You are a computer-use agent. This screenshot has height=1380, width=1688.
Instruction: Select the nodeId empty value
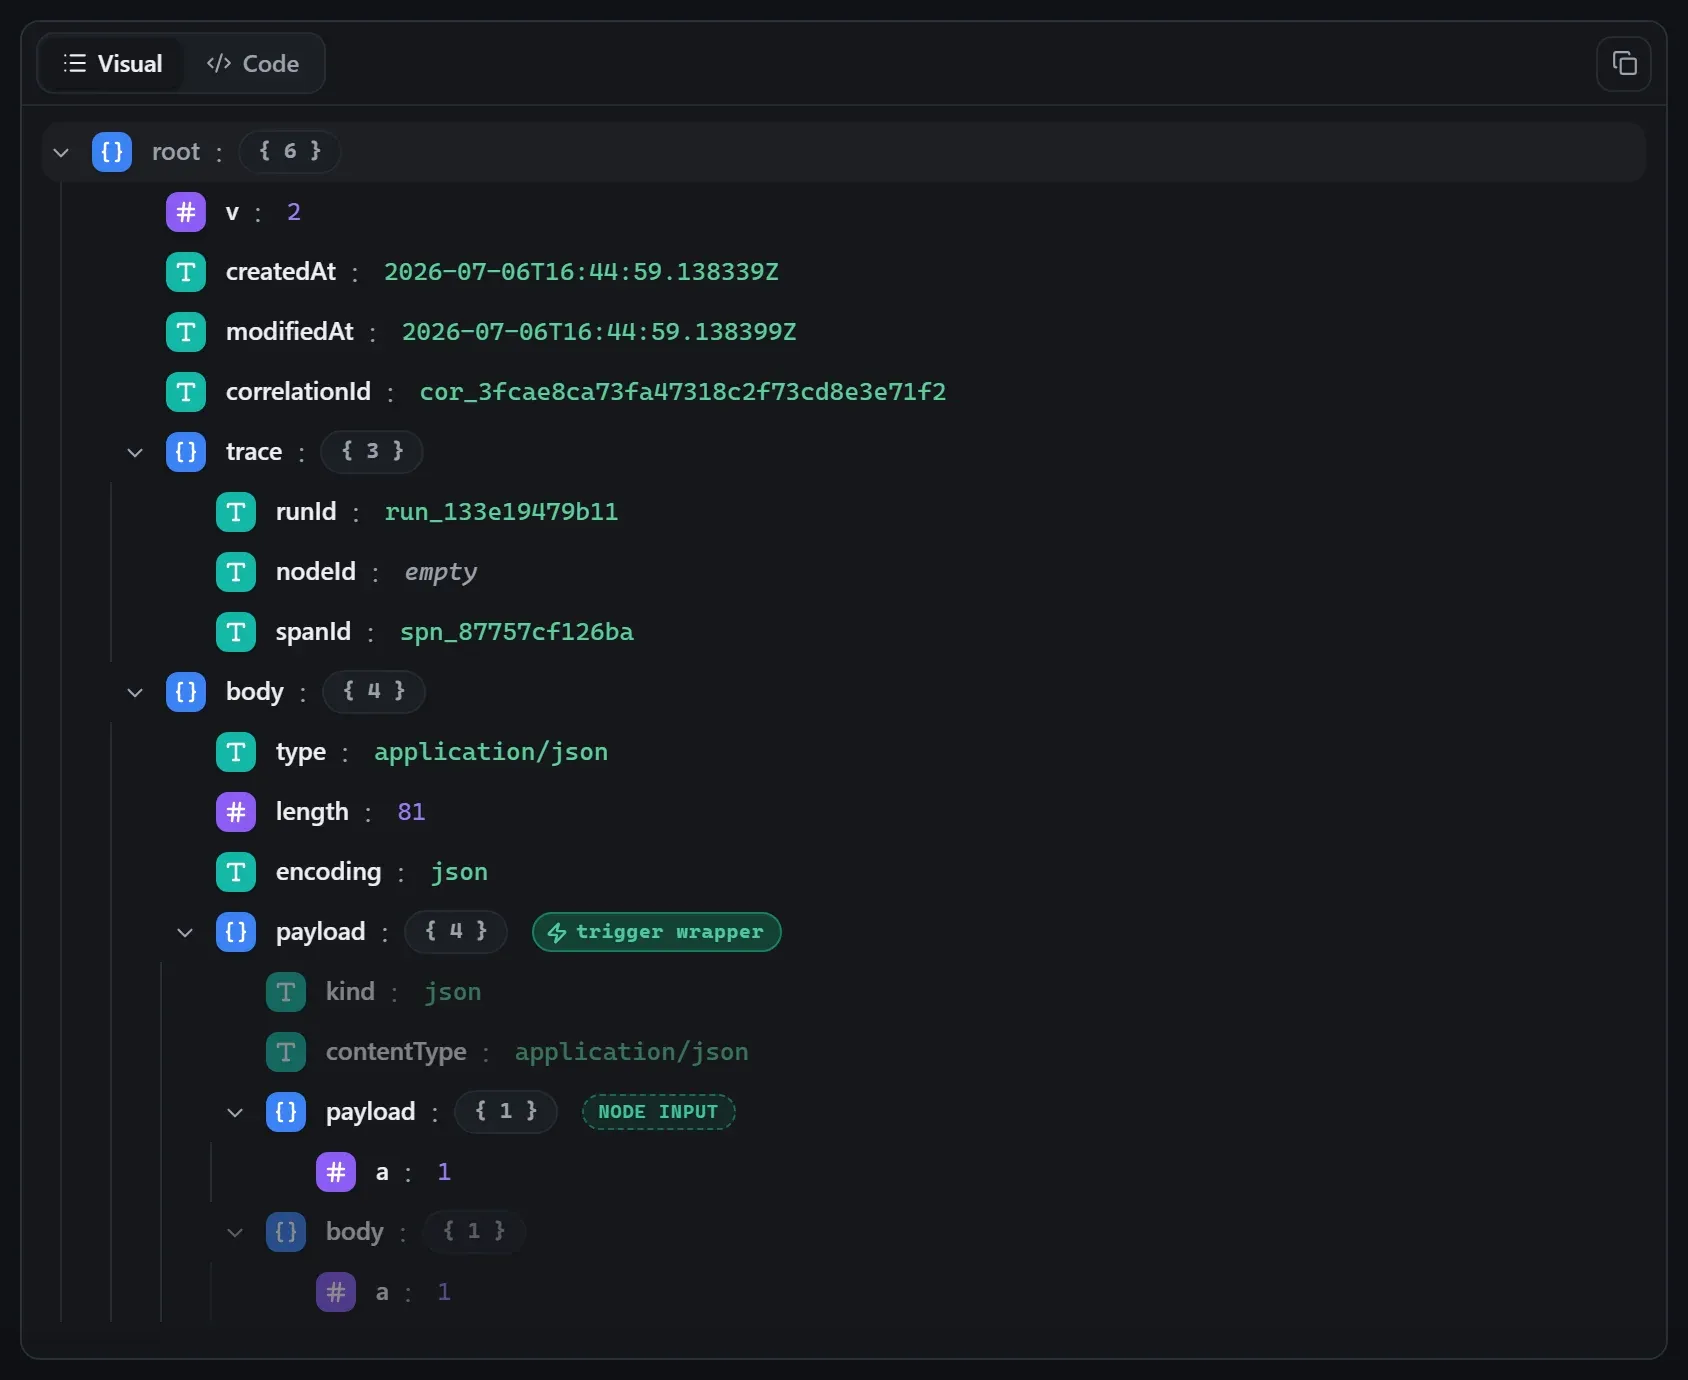pos(441,572)
